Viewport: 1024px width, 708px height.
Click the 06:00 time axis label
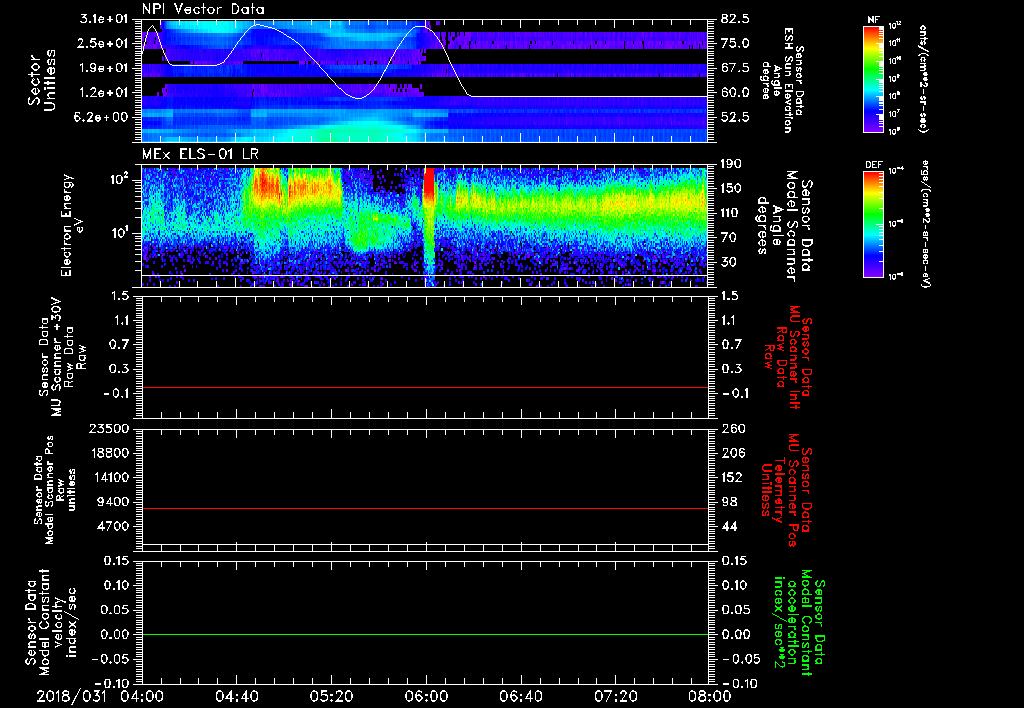click(x=426, y=696)
